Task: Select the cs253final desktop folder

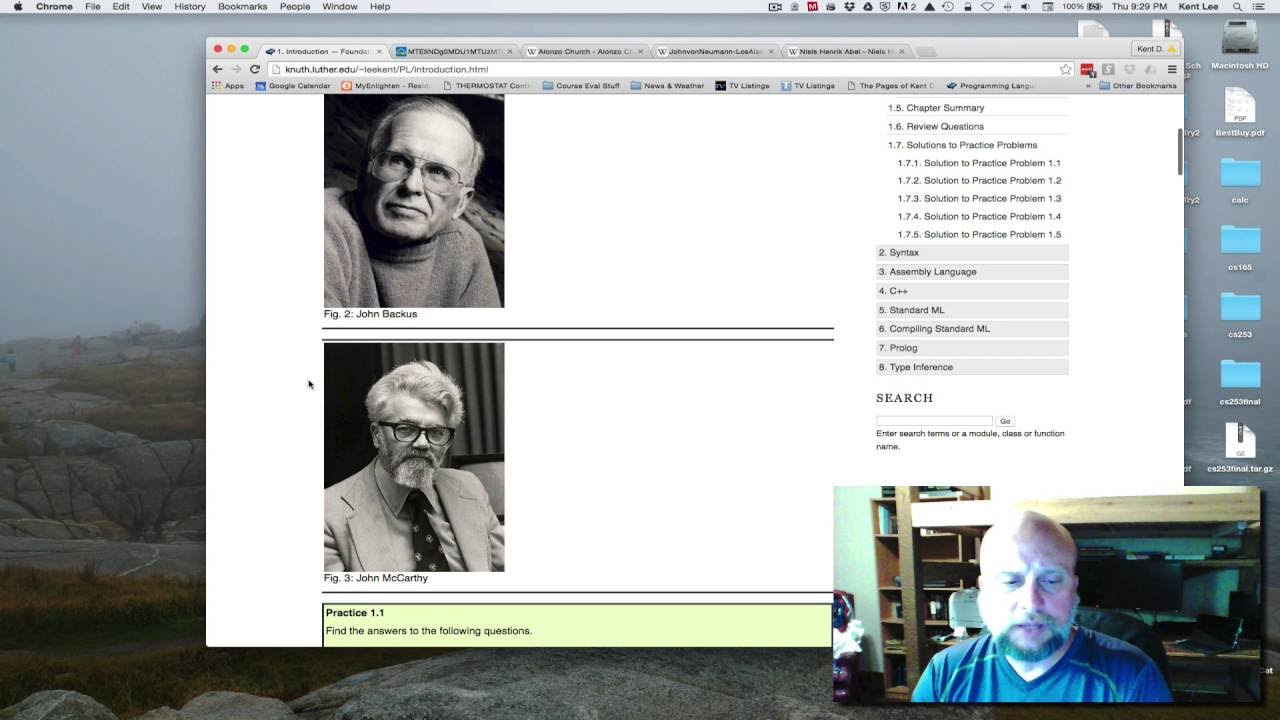Action: click(1240, 381)
